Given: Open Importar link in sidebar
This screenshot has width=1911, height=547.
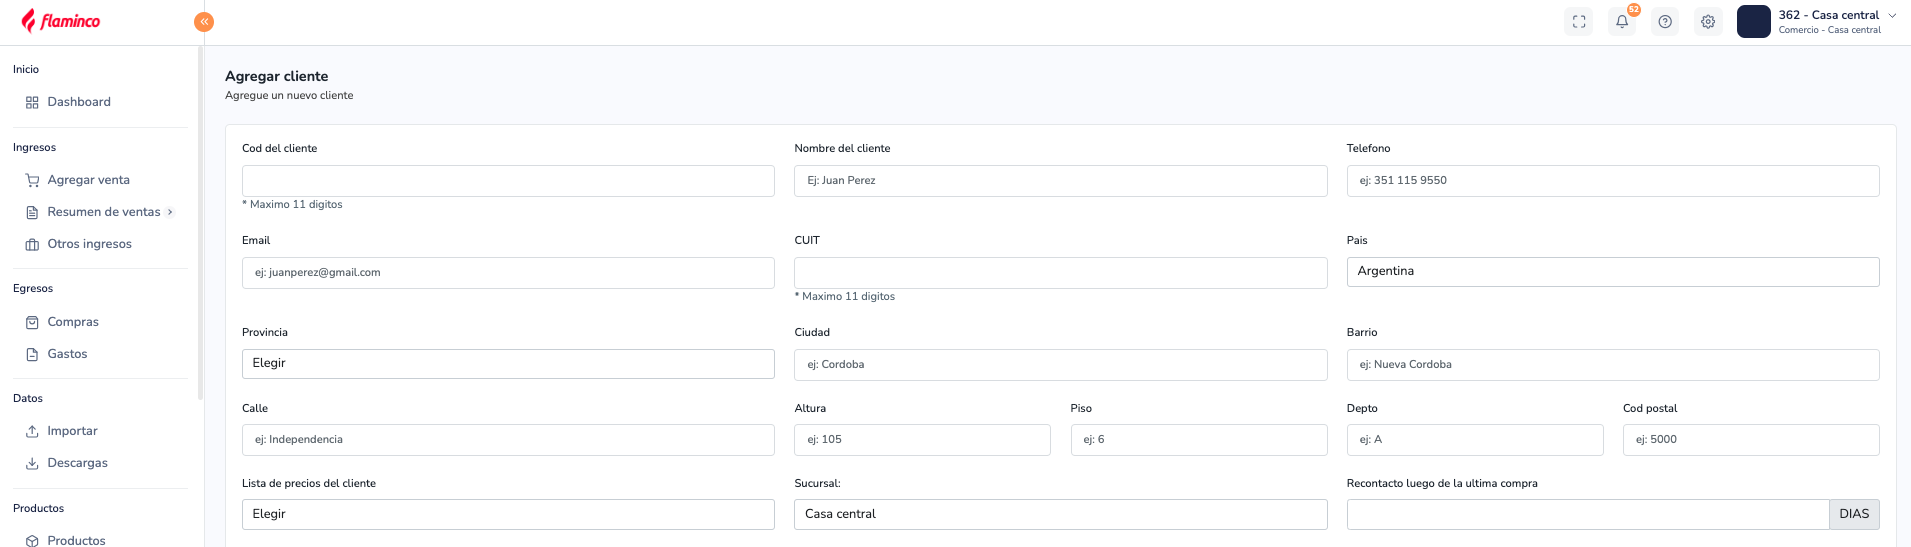Looking at the screenshot, I should click(72, 431).
